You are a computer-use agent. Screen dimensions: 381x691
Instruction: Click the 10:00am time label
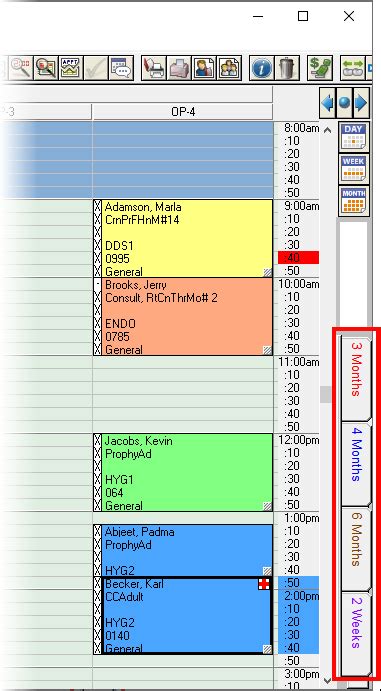(299, 284)
